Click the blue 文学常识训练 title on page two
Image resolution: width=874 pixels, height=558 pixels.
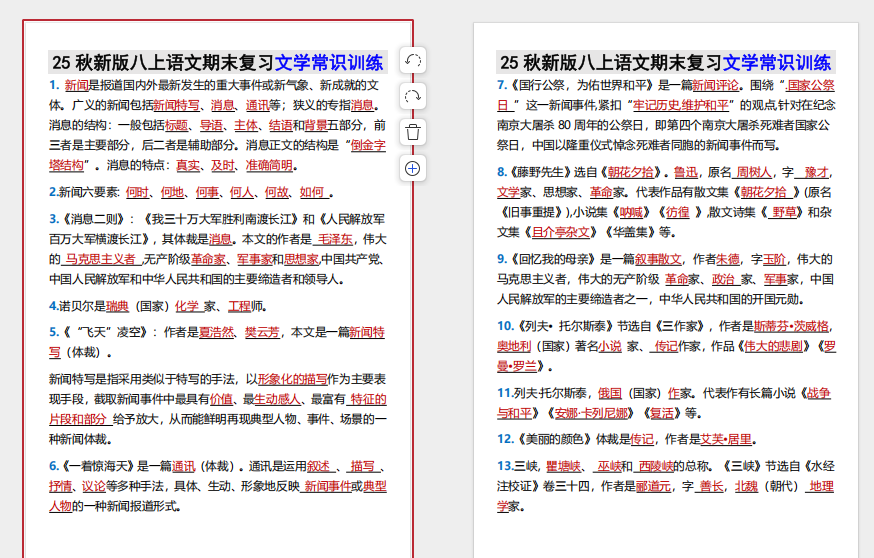tap(777, 62)
